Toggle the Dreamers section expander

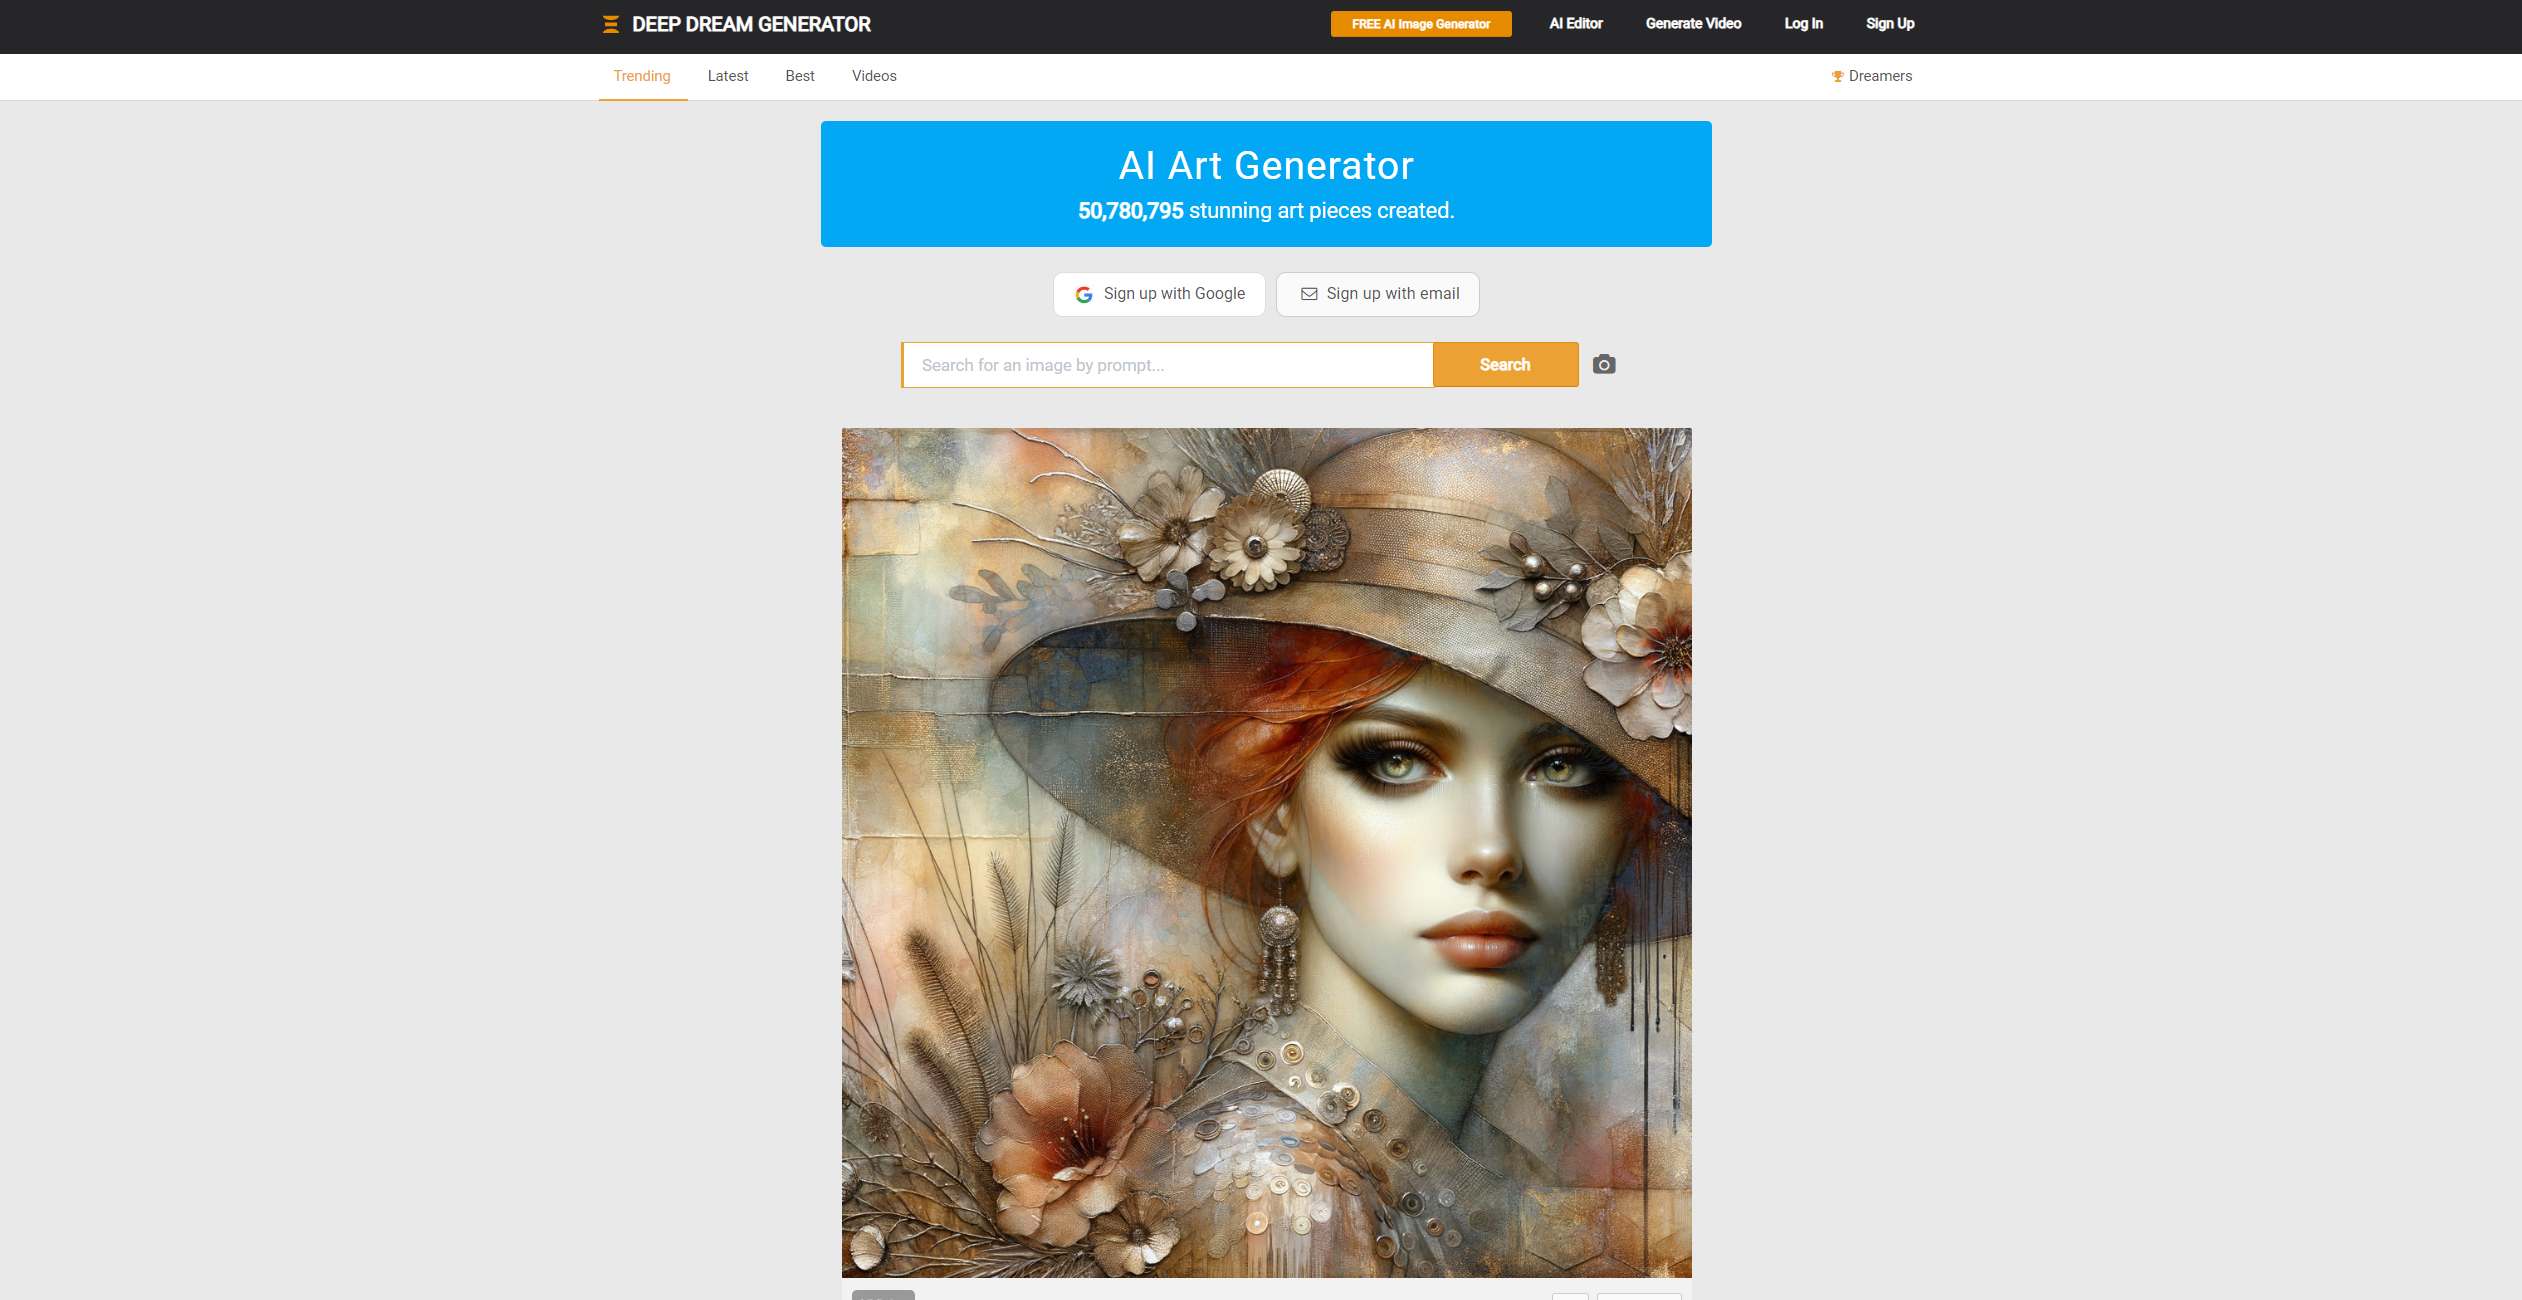[x=1872, y=75]
